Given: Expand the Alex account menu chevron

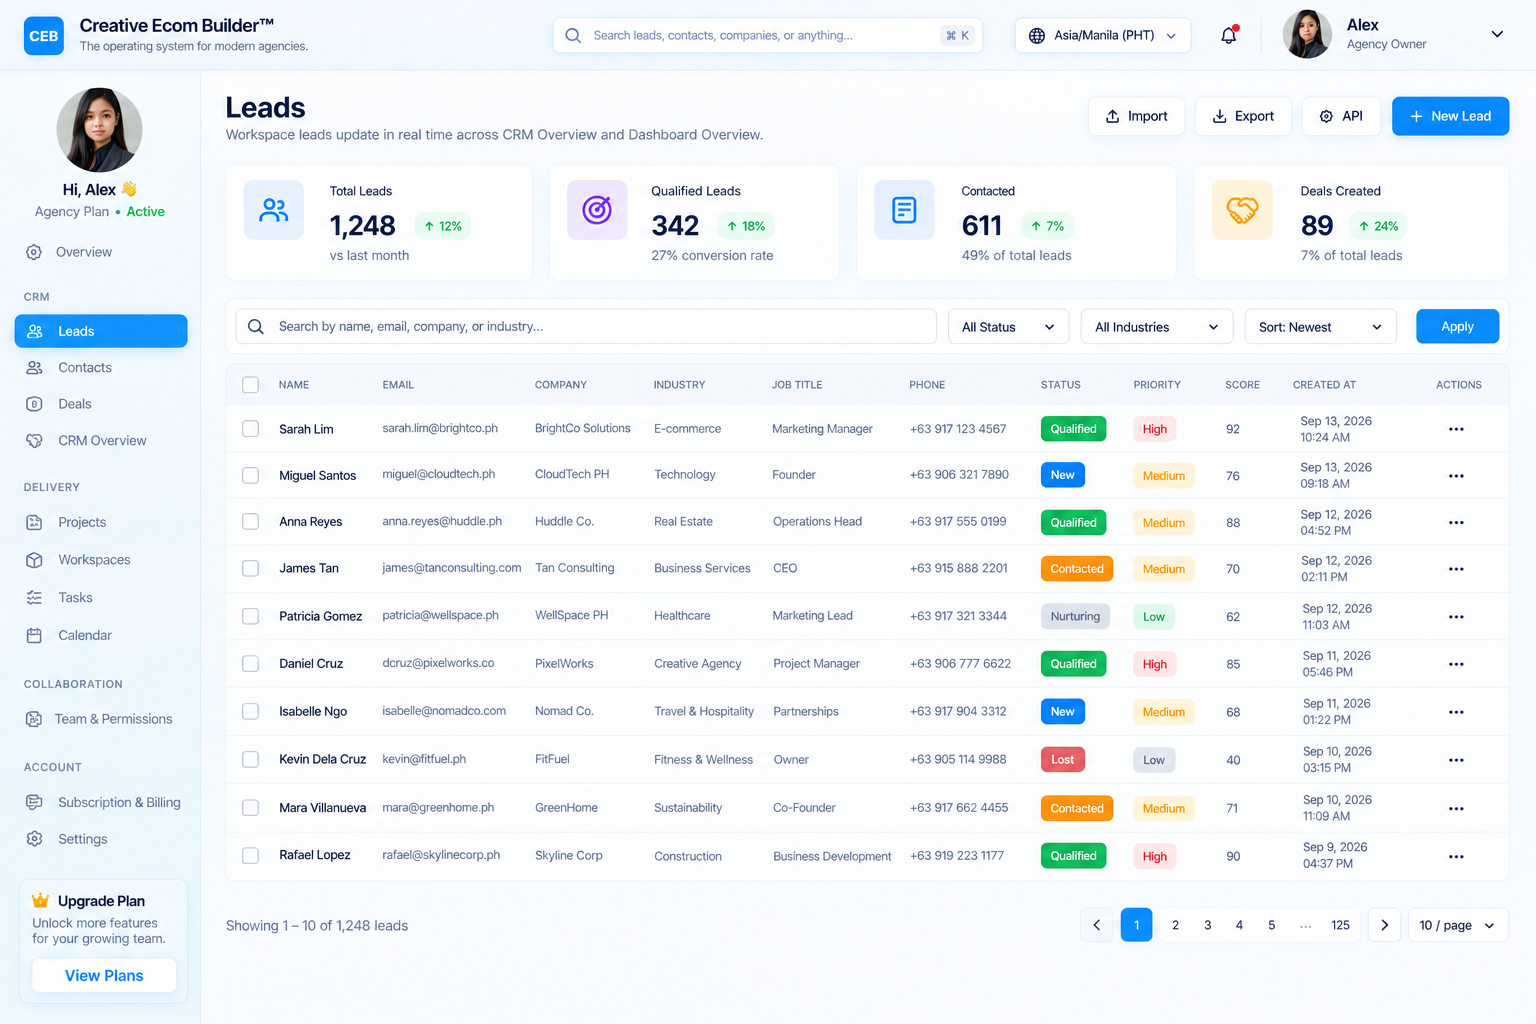Looking at the screenshot, I should click(x=1497, y=34).
